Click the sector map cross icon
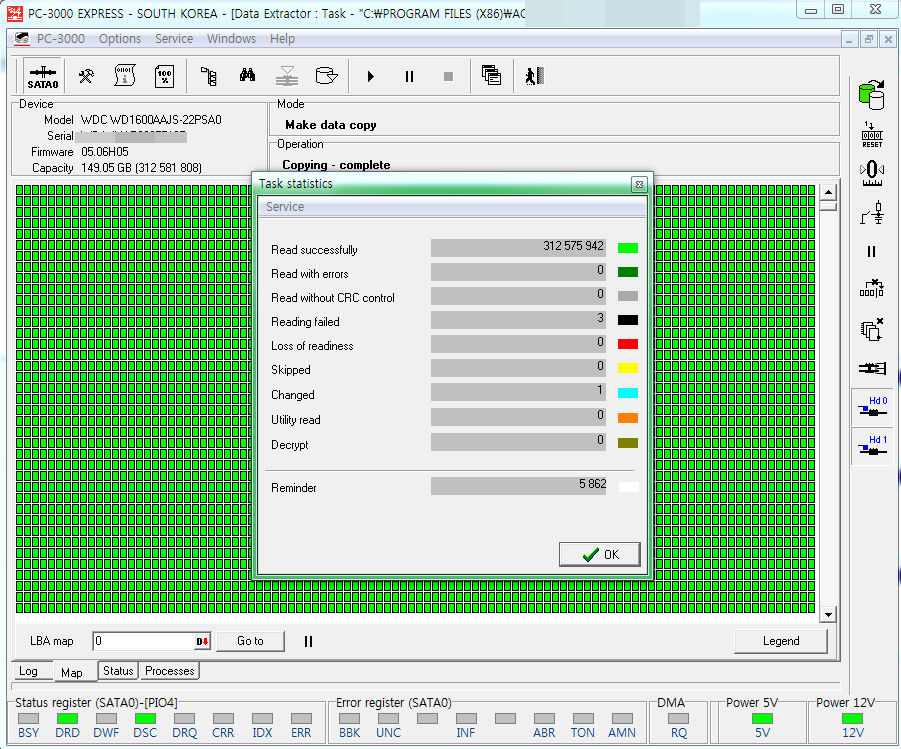 pyautogui.click(x=872, y=289)
